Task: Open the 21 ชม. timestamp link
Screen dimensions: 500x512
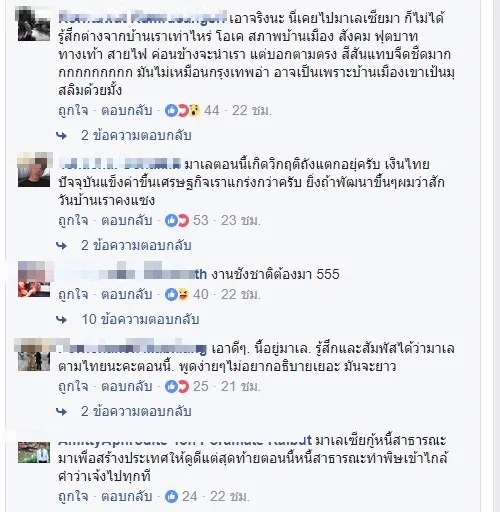Action: pyautogui.click(x=241, y=386)
